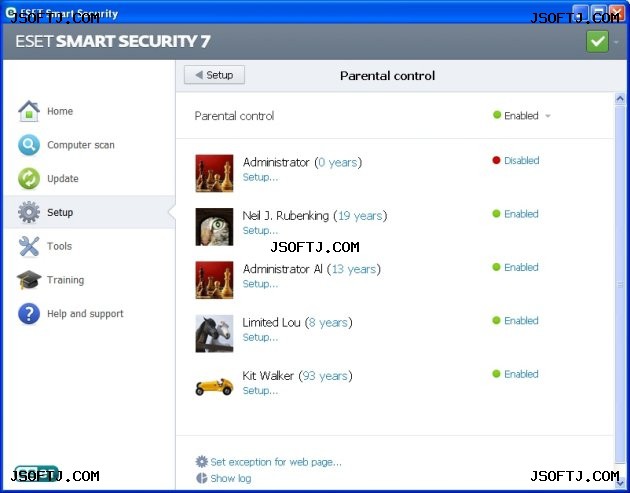This screenshot has width=630, height=493.
Task: Click the Neil J. Rubenking account name
Action: [x=286, y=216]
